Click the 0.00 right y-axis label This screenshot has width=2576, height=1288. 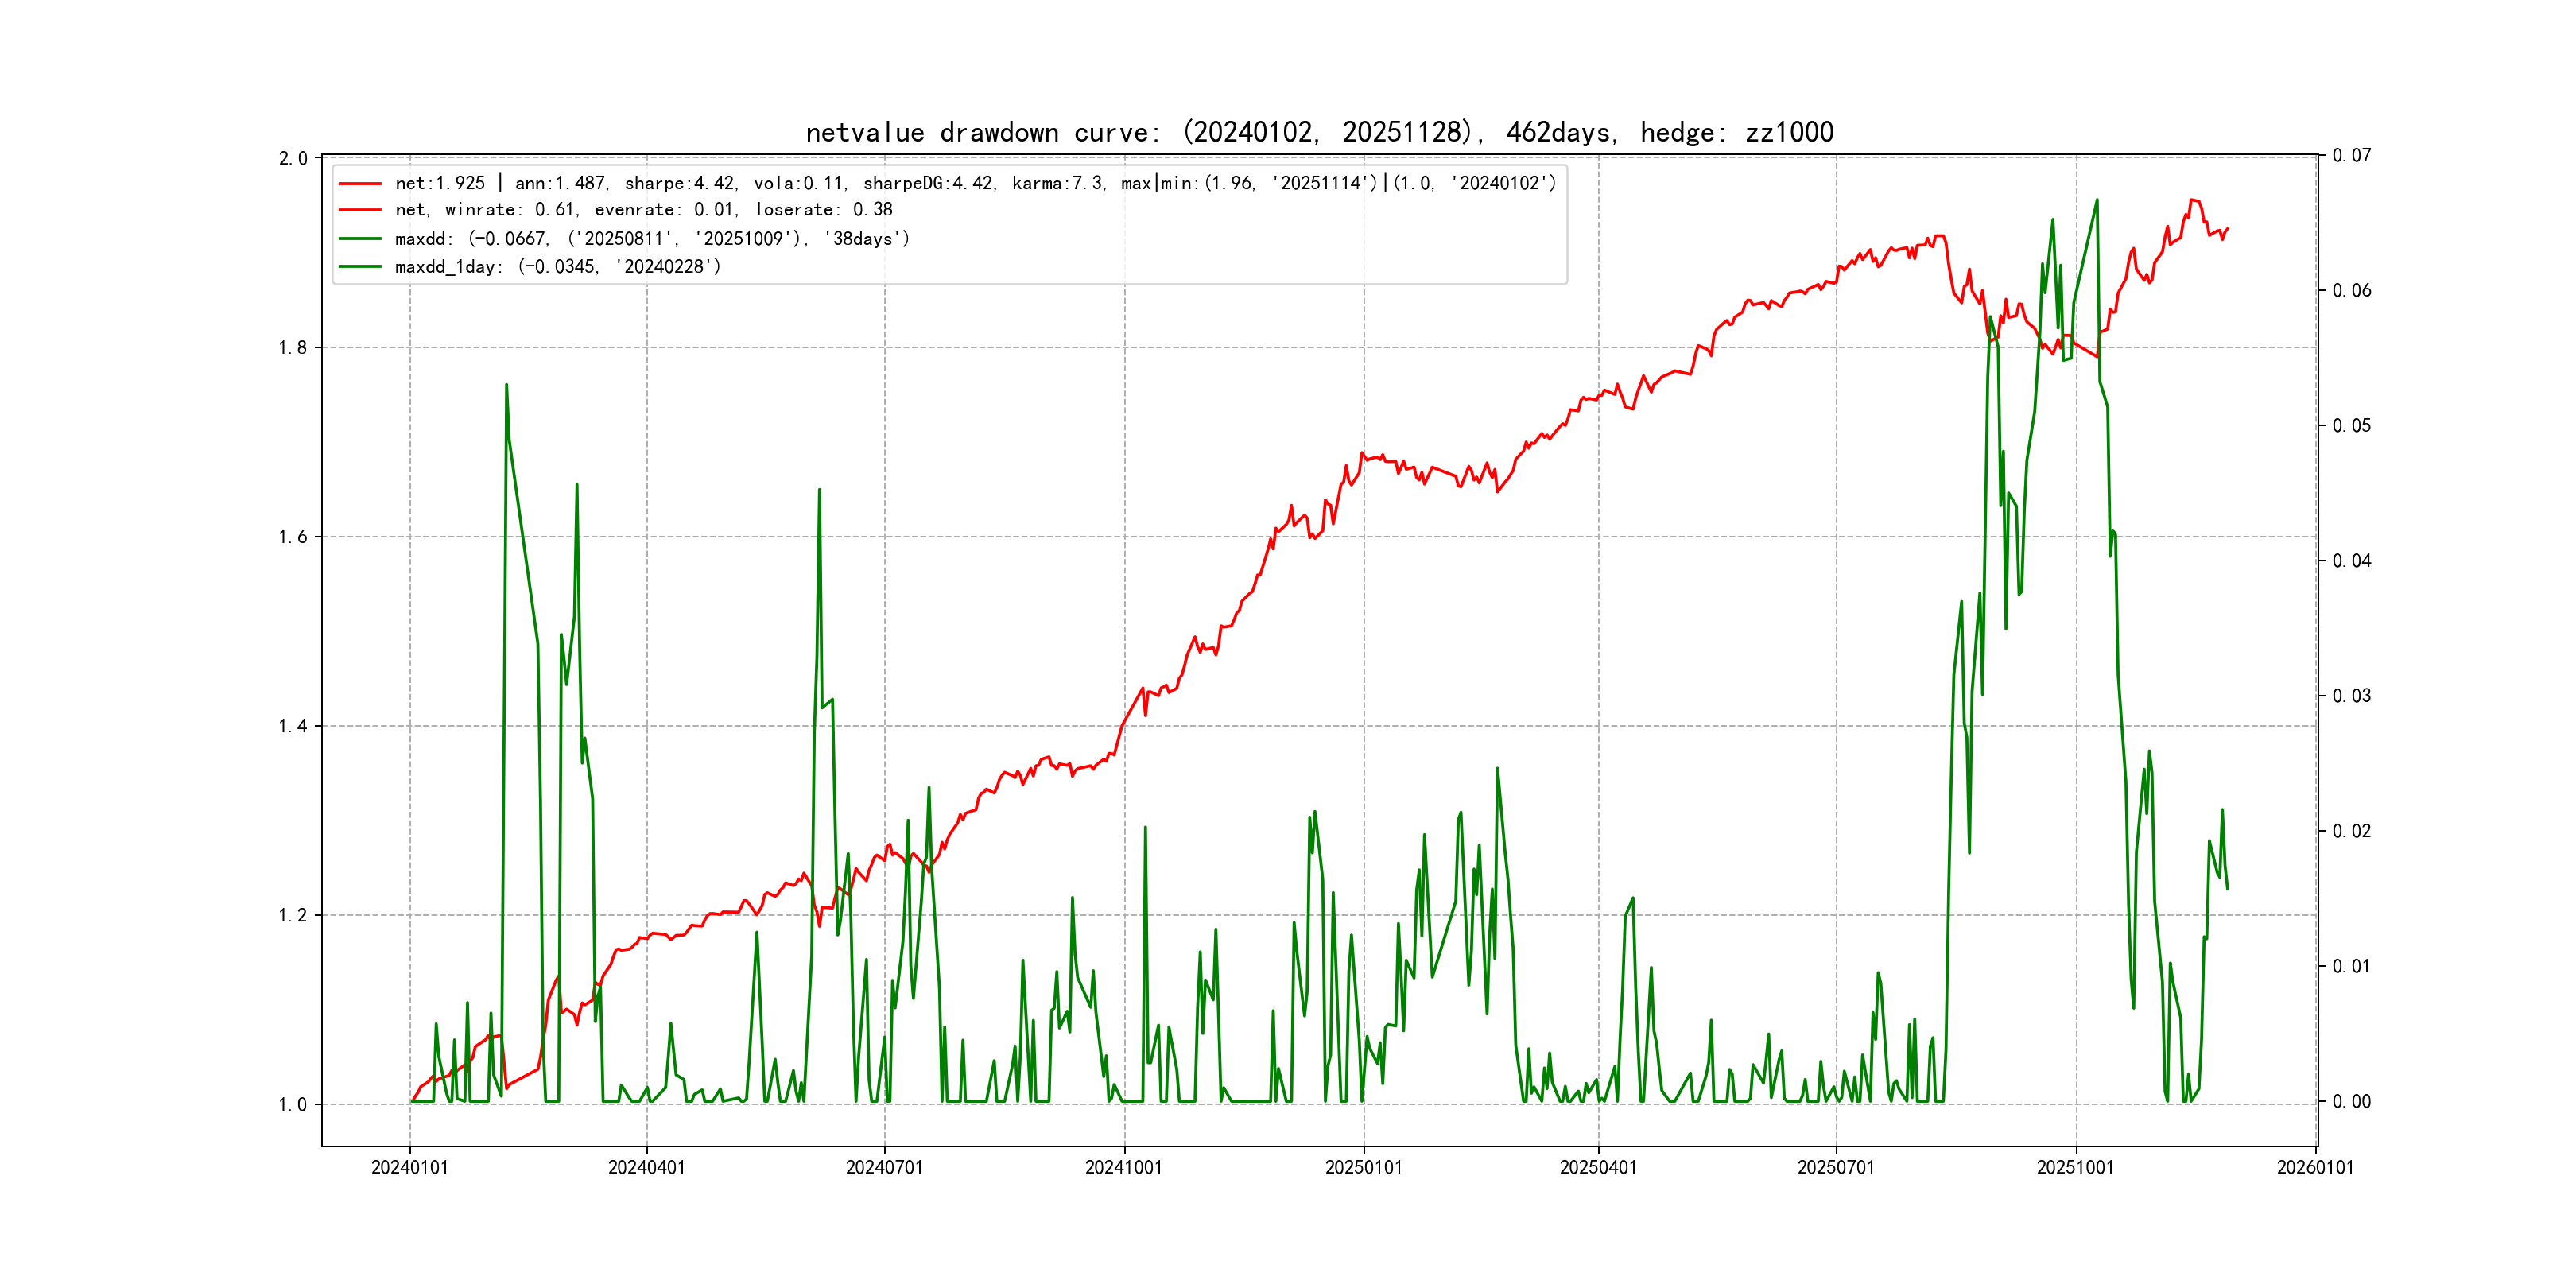(2351, 1102)
